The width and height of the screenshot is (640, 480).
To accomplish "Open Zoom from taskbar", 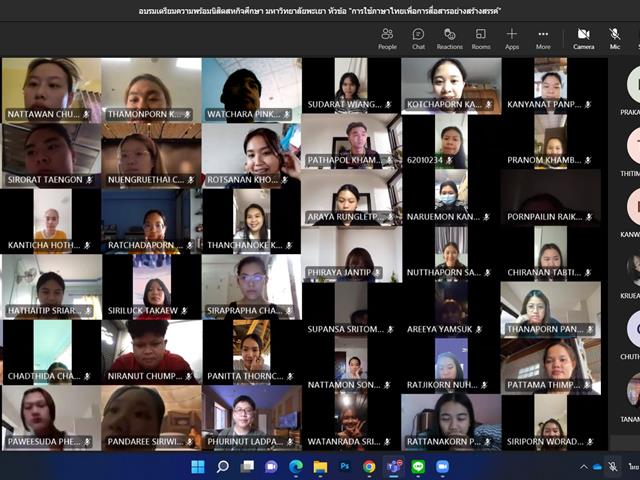I will [442, 467].
